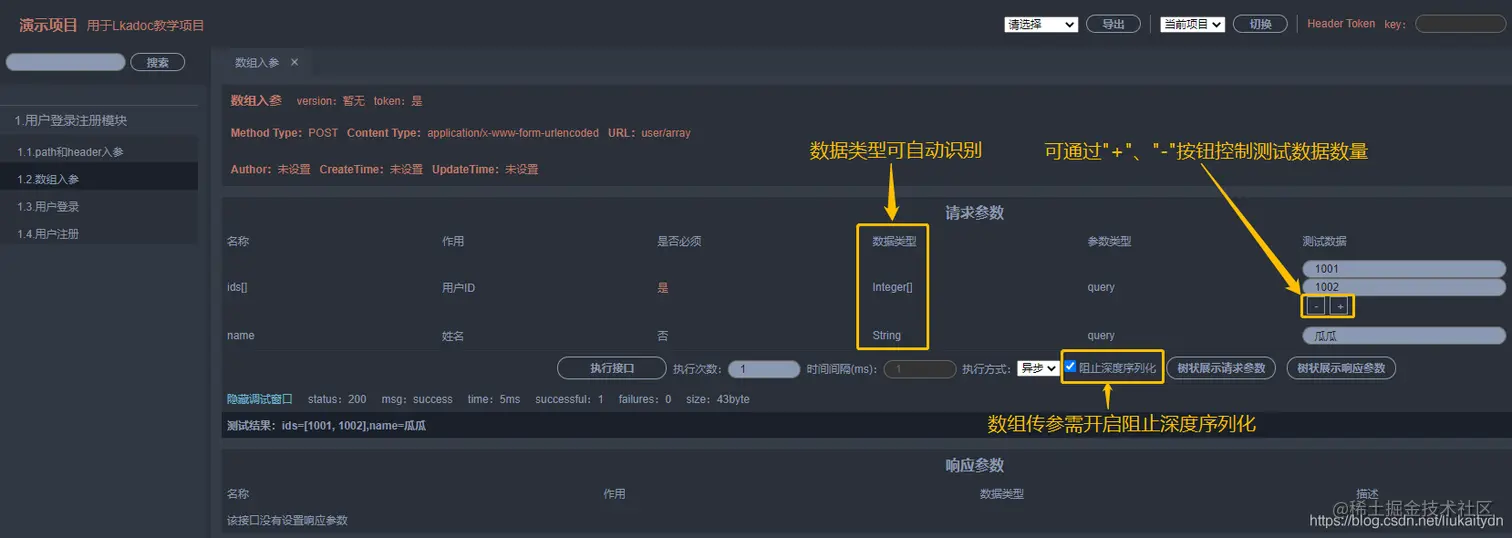Image resolution: width=1512 pixels, height=538 pixels.
Task: Click ids[] parameter name cell
Action: point(237,287)
